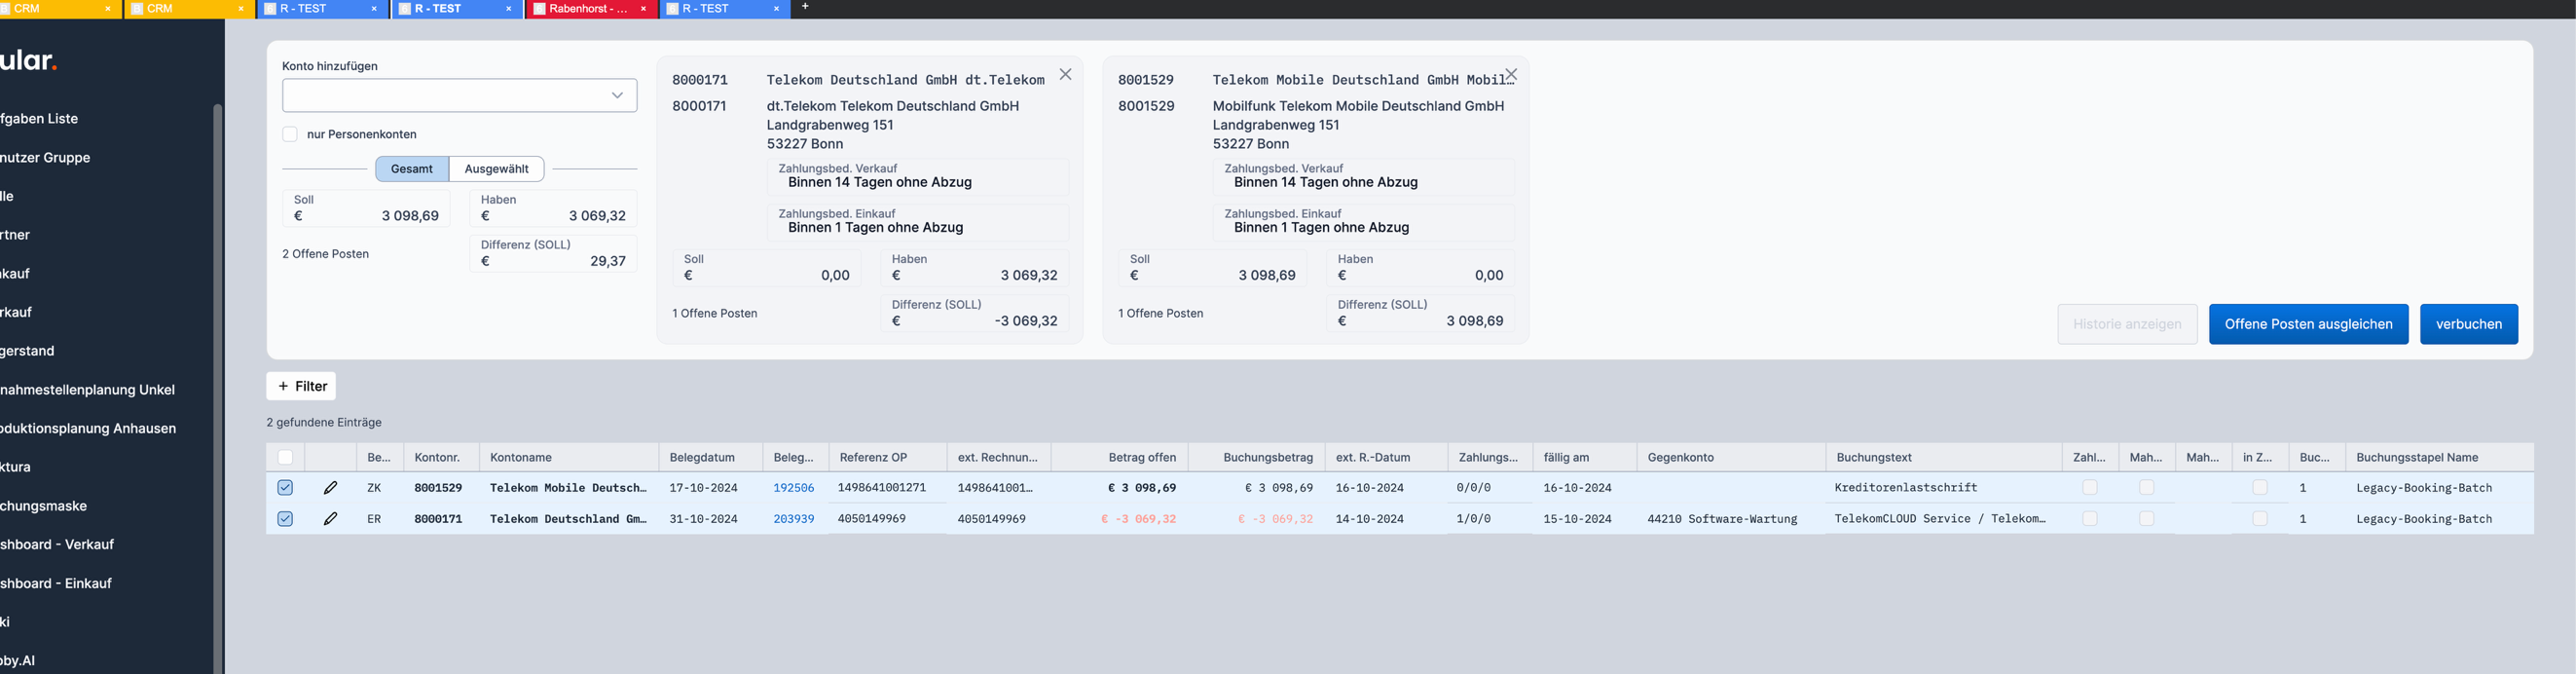Open a new browser tab with plus icon

[x=805, y=7]
